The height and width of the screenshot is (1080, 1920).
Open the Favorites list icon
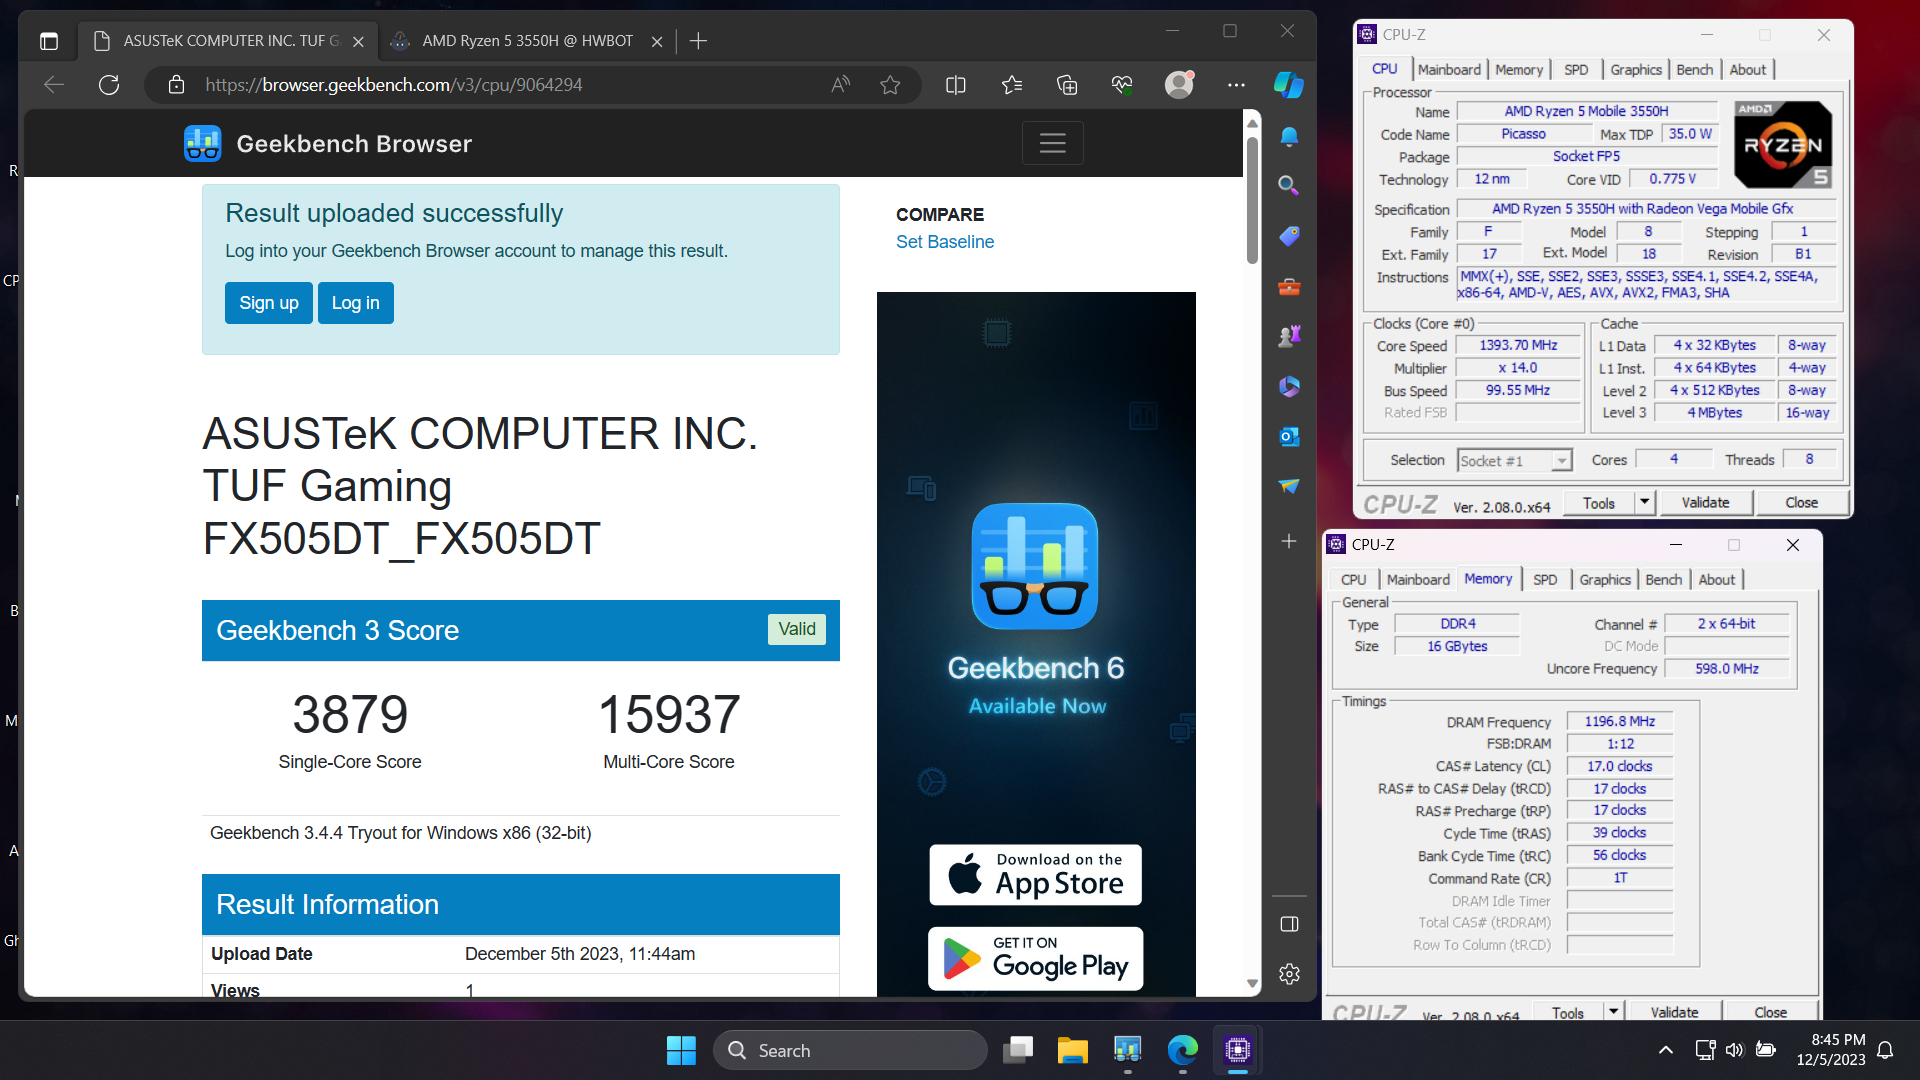click(1012, 85)
